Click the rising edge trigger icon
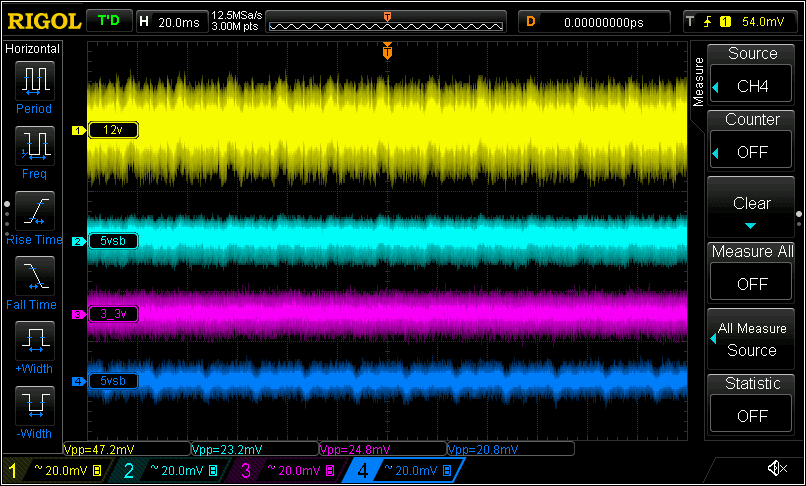Viewport: 806px width, 486px height. pos(708,22)
